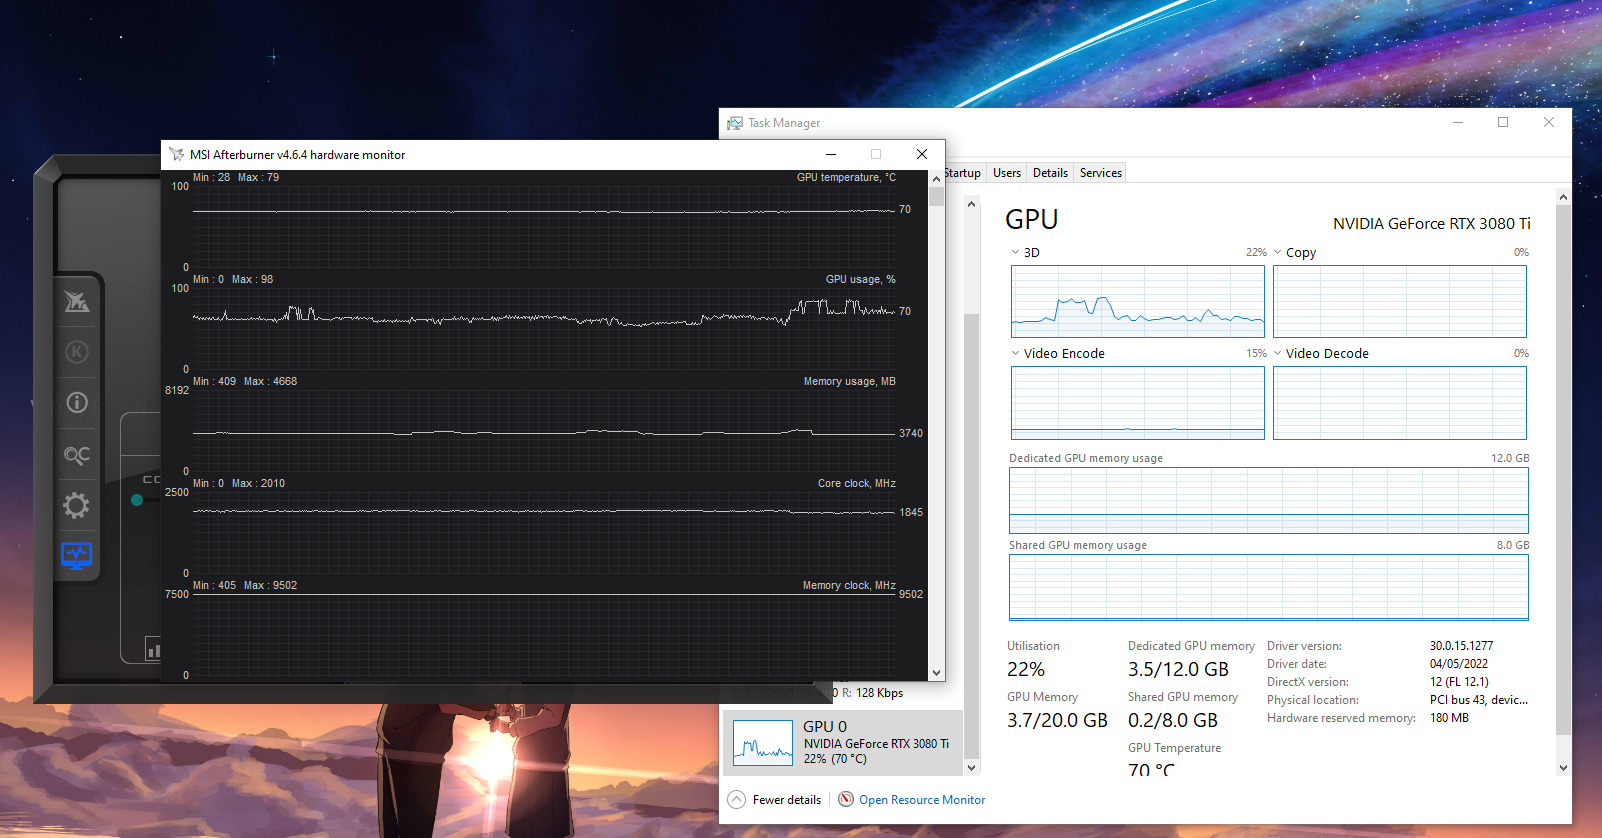Screen dimensions: 1602x838
Task: Click the Afterburner hardware monitor title icon
Action: click(x=177, y=154)
